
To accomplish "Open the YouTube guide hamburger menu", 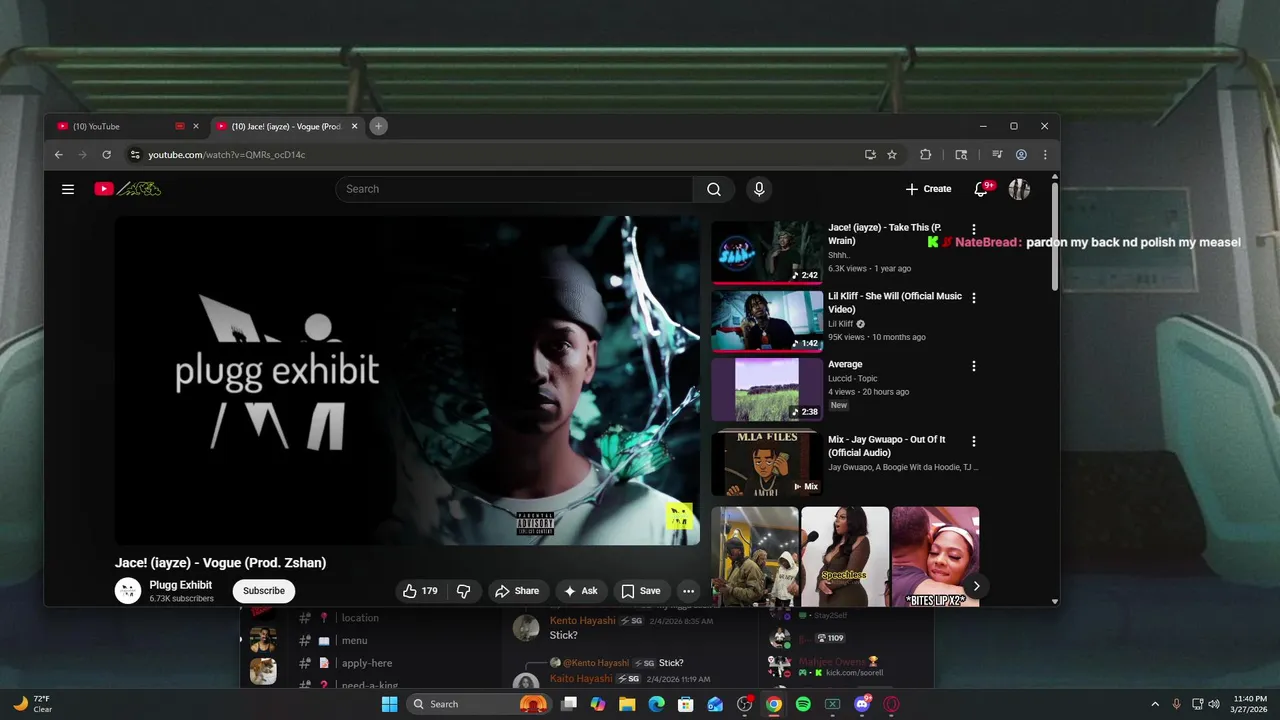I will (68, 189).
